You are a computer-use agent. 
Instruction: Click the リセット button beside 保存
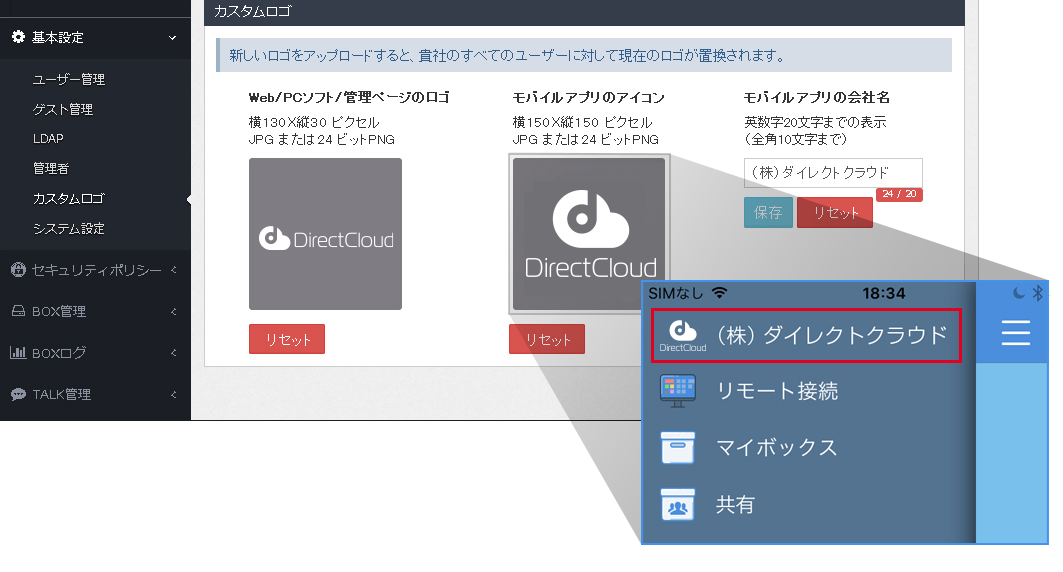835,212
